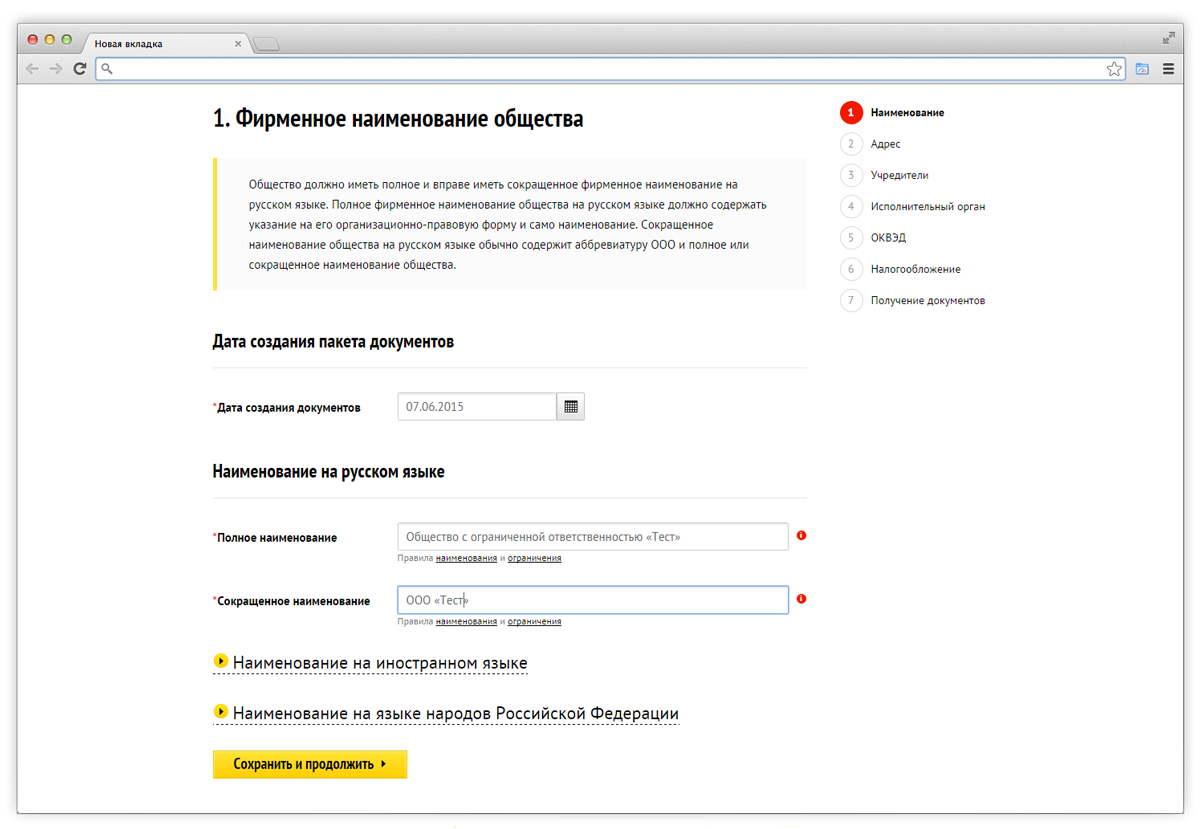Close the Новая вкладка tab
Viewport: 1200px width, 829px height.
click(238, 44)
